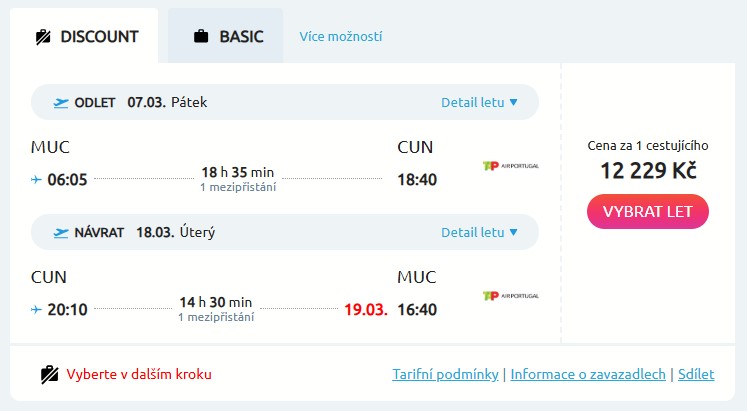Click the TAP Air Portugal logo on outbound flight
Image resolution: width=747 pixels, height=411 pixels.
pos(510,165)
